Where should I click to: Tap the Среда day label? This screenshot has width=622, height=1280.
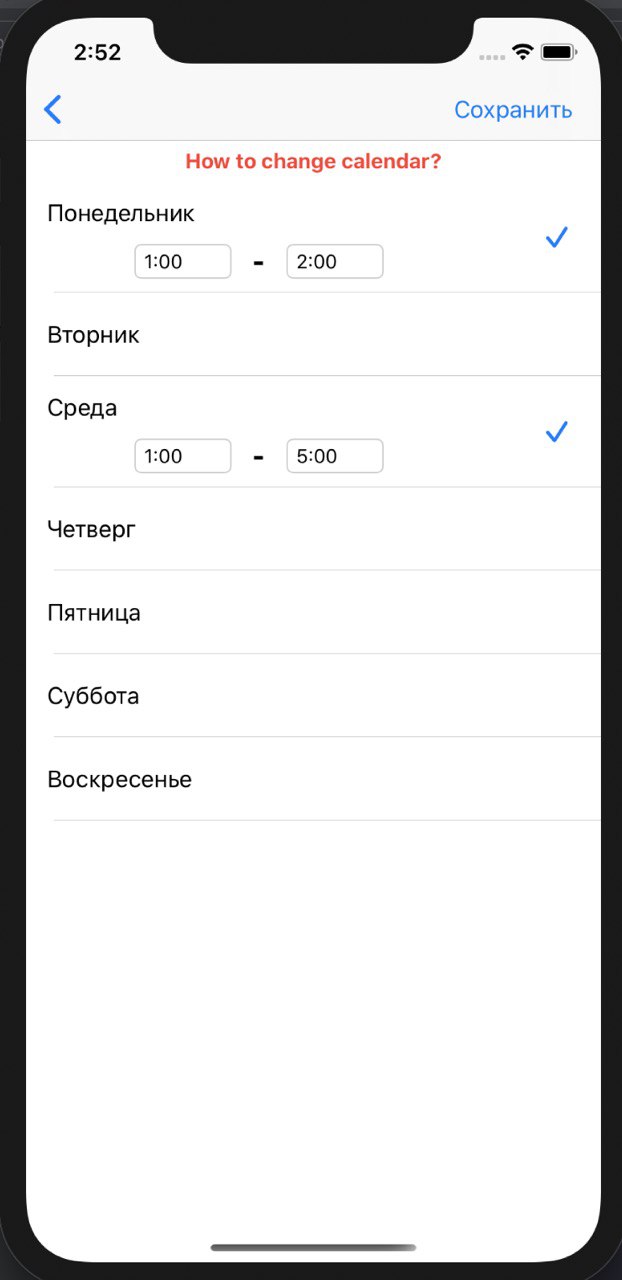click(x=82, y=408)
